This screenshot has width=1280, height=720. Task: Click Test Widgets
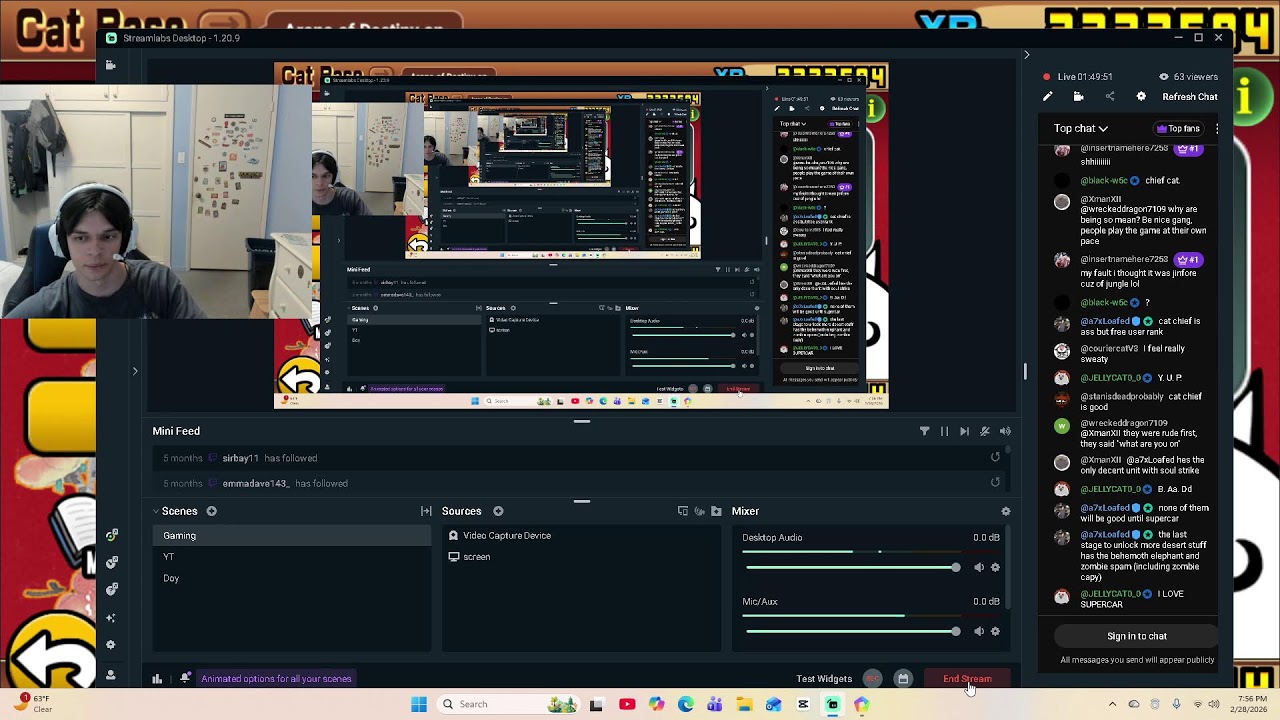pyautogui.click(x=824, y=679)
